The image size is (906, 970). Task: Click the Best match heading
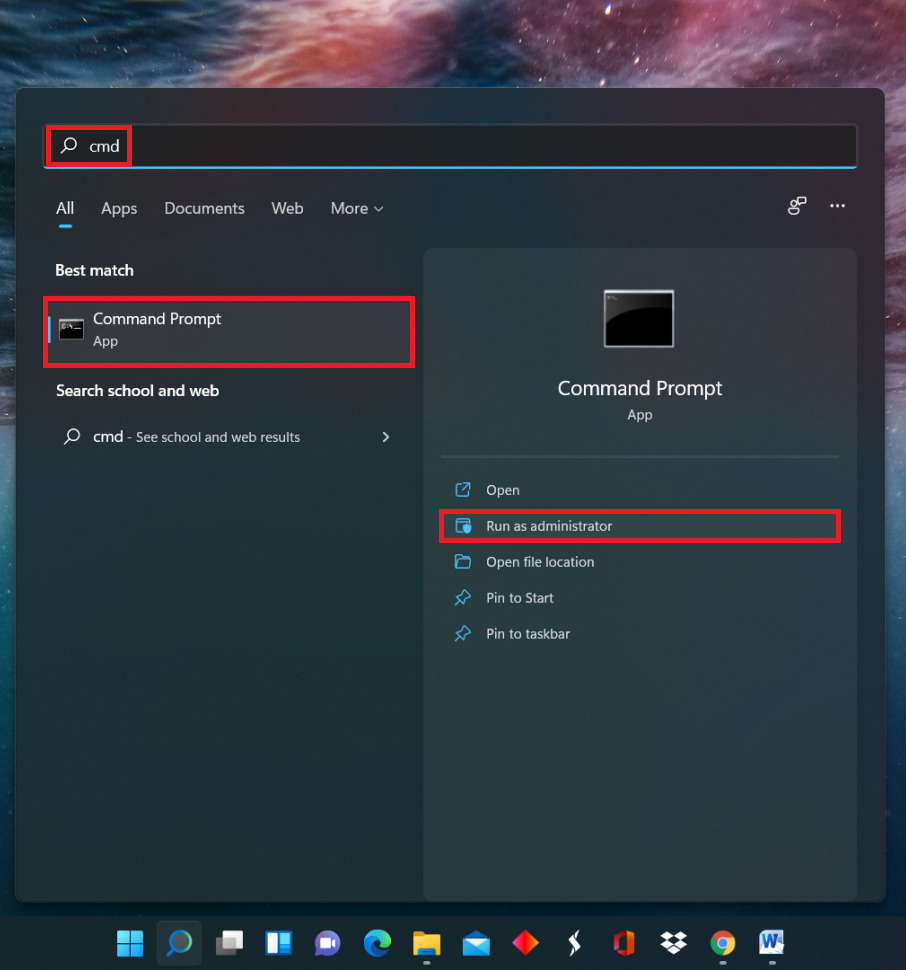click(x=94, y=270)
